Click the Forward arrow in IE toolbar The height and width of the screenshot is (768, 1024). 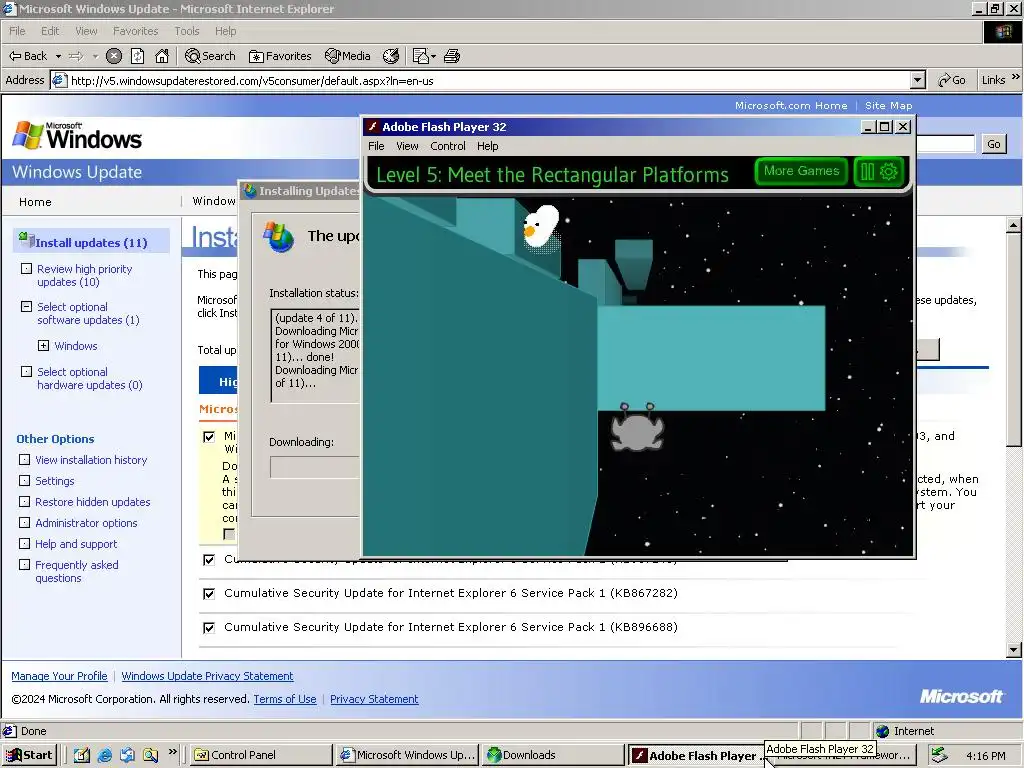click(76, 56)
